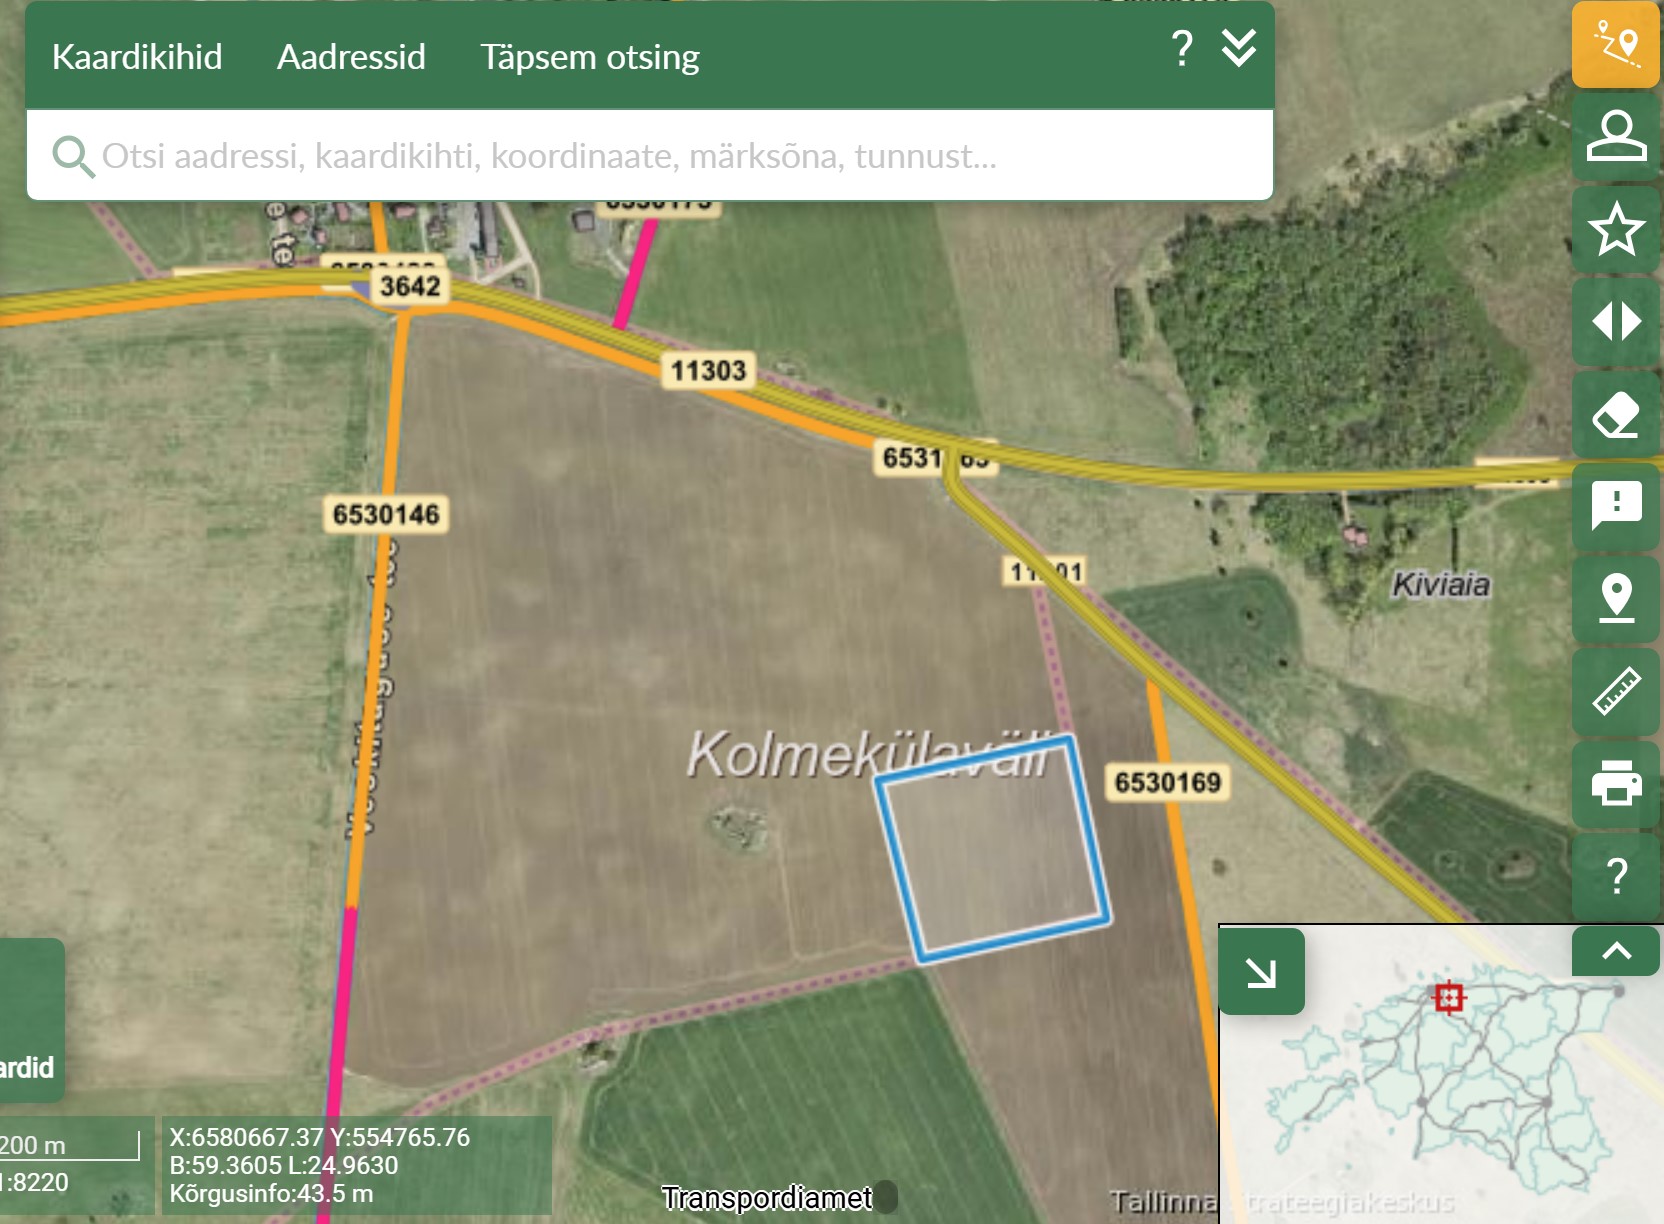Click the location pin tool
Screen dimensions: 1664x1224
coord(1616,598)
